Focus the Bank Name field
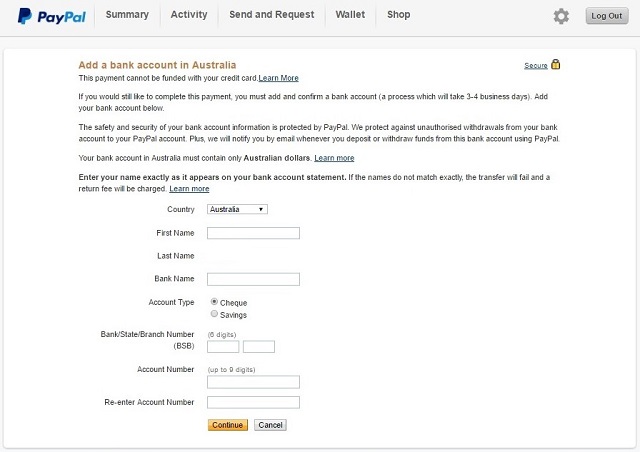 (x=253, y=279)
